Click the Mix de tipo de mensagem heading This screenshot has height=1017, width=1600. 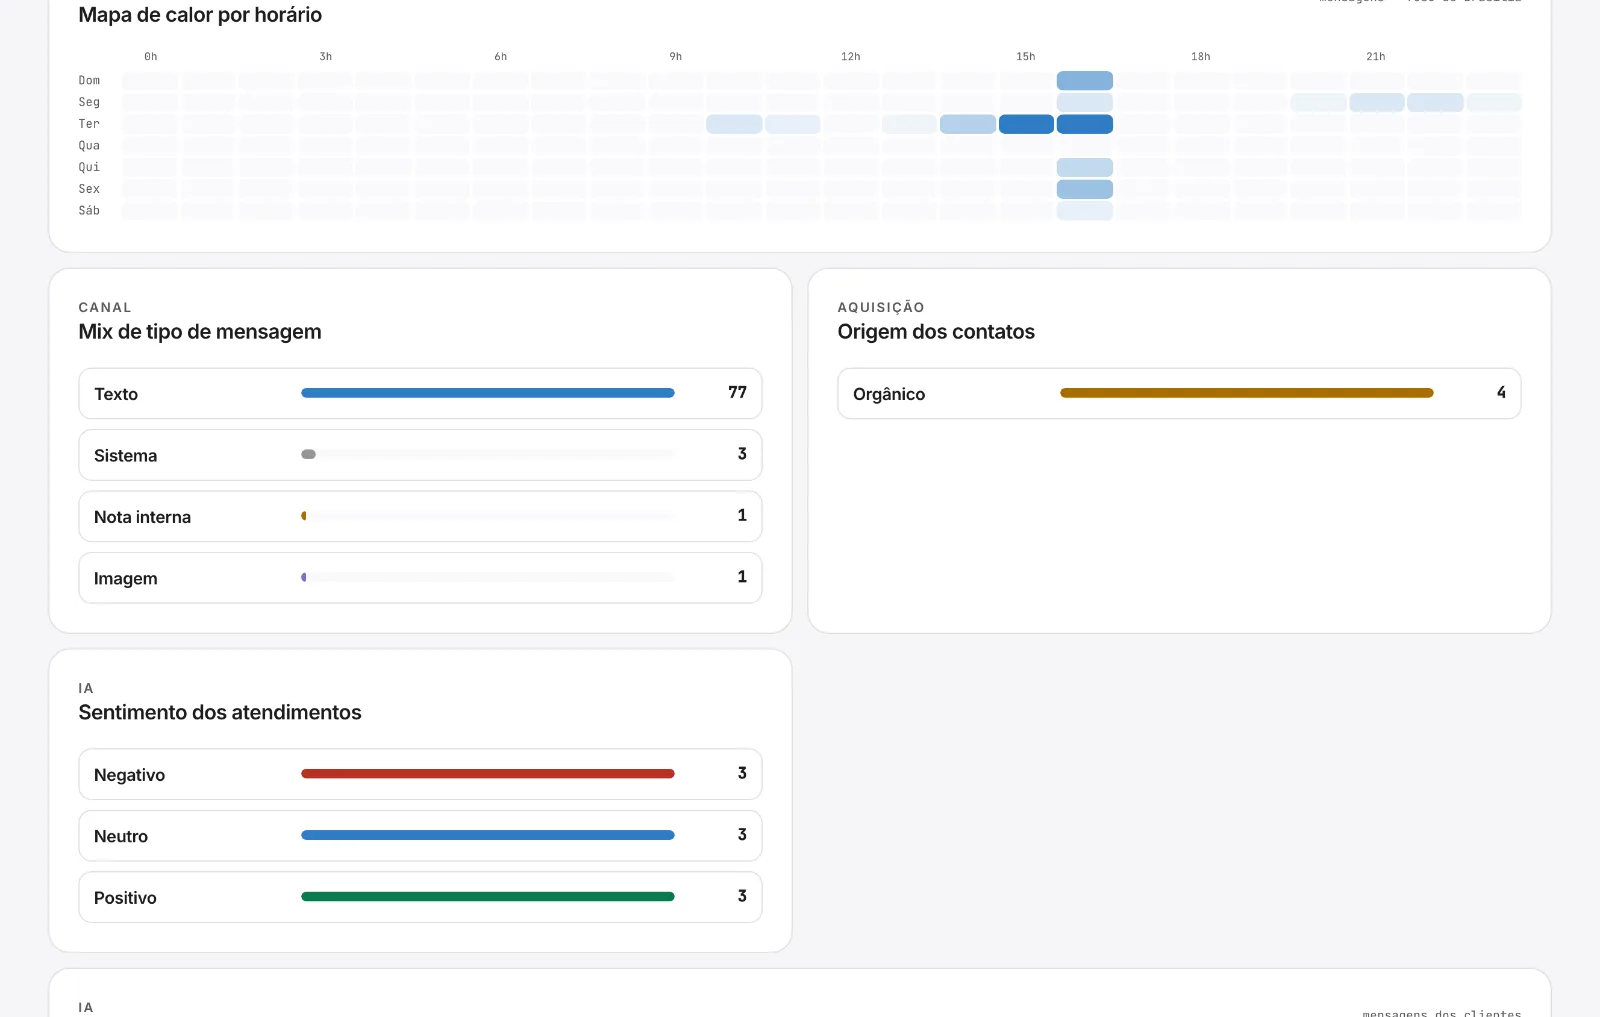(200, 332)
